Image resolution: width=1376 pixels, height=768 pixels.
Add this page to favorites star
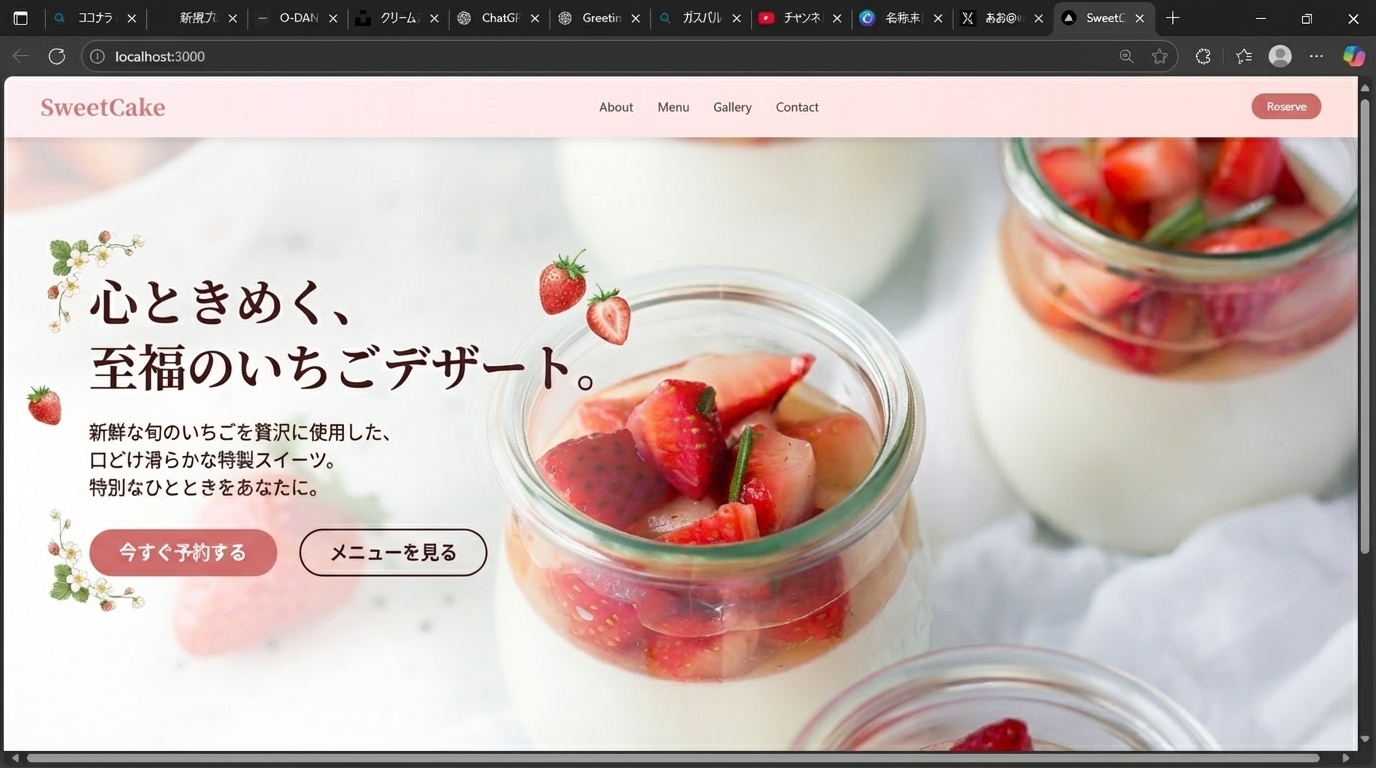pyautogui.click(x=1159, y=56)
